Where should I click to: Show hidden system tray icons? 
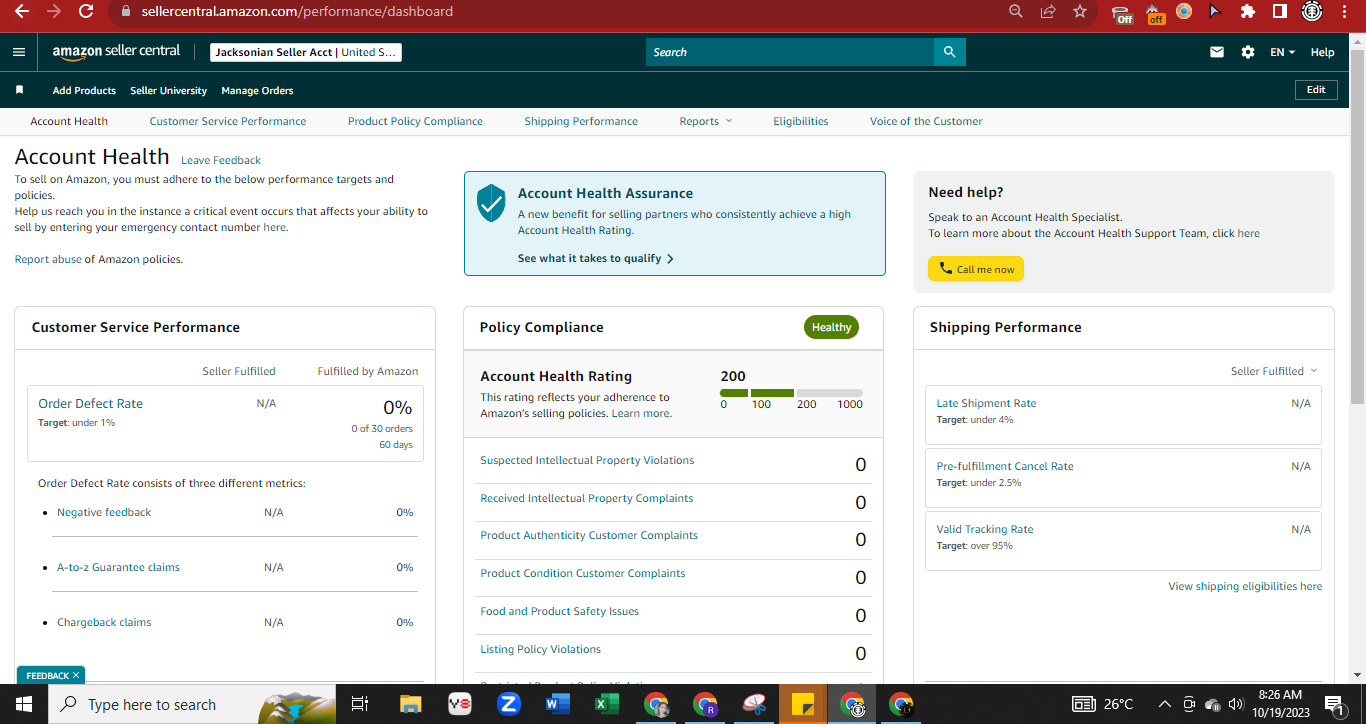[x=1165, y=704]
